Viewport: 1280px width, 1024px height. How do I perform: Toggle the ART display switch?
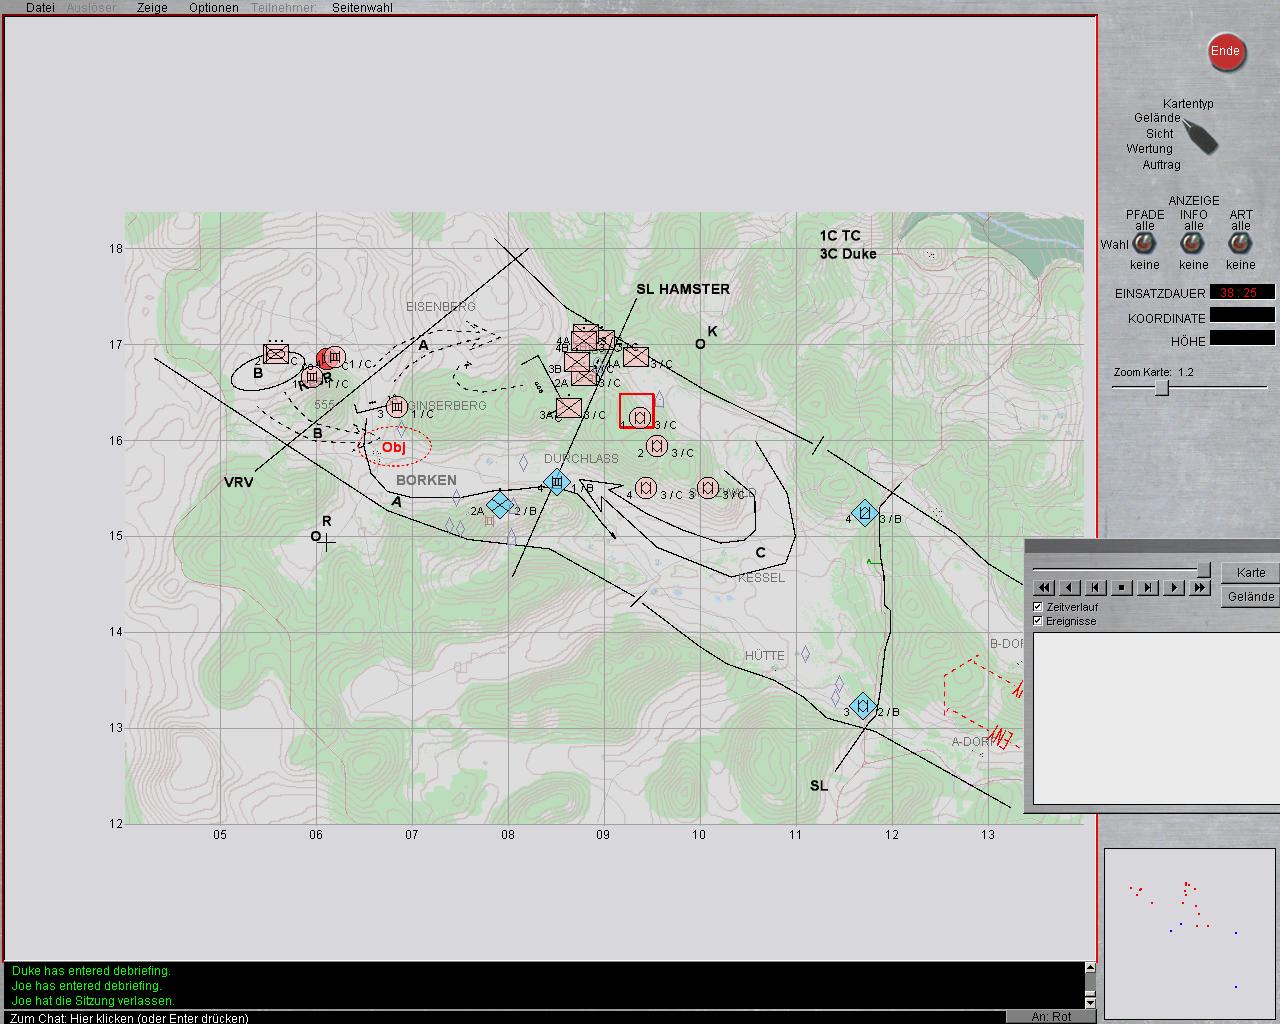(x=1240, y=245)
